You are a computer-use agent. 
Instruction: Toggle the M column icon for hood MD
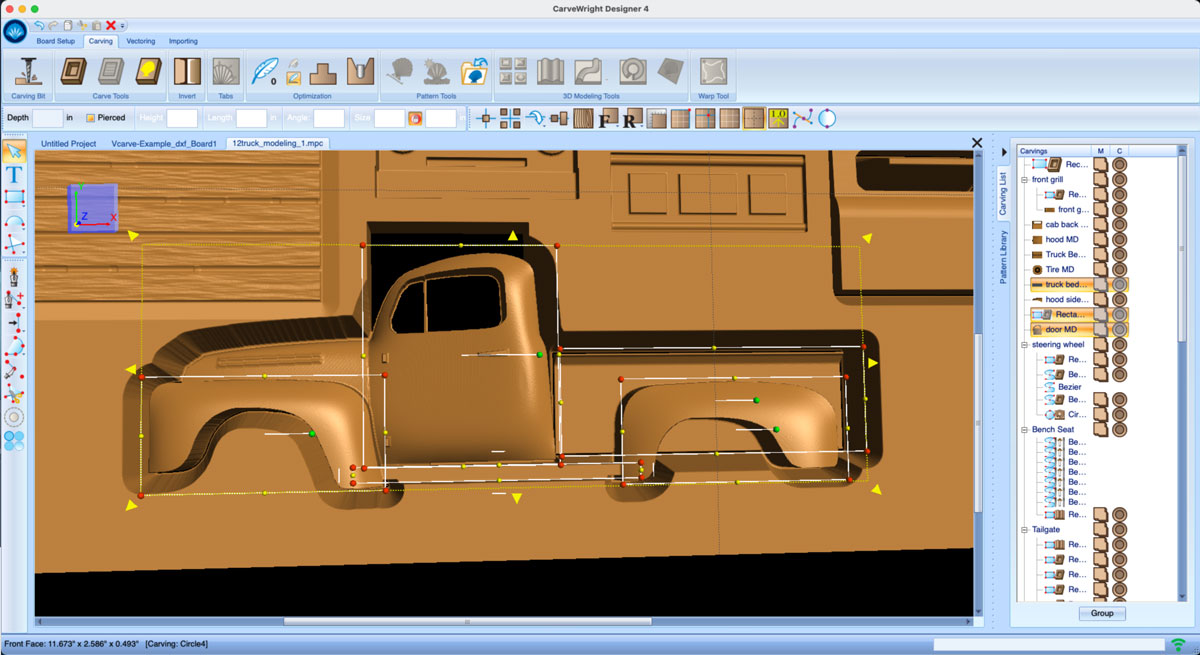pos(1101,240)
